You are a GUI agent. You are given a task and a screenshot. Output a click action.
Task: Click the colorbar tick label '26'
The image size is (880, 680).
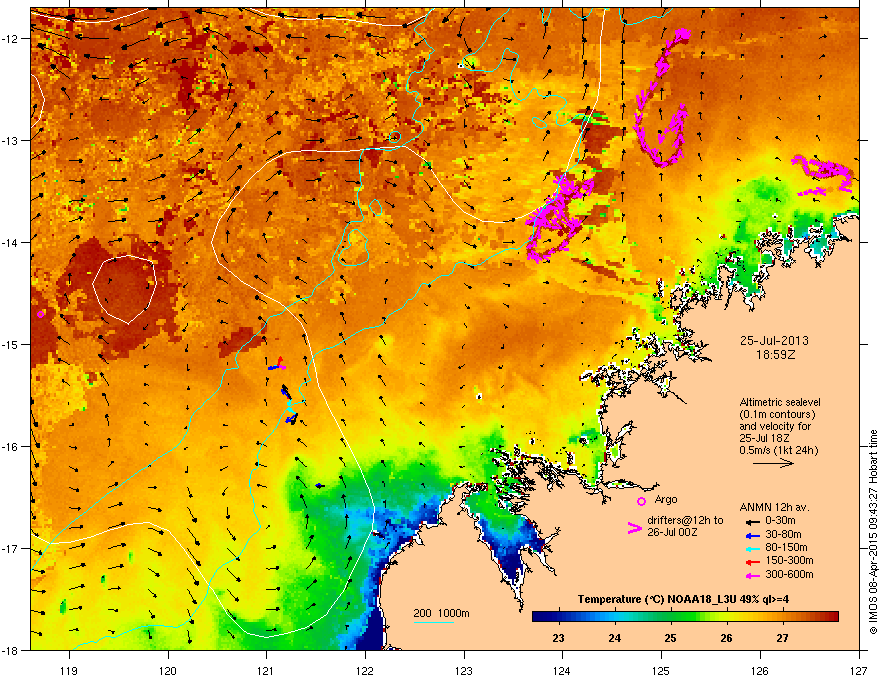(726, 638)
